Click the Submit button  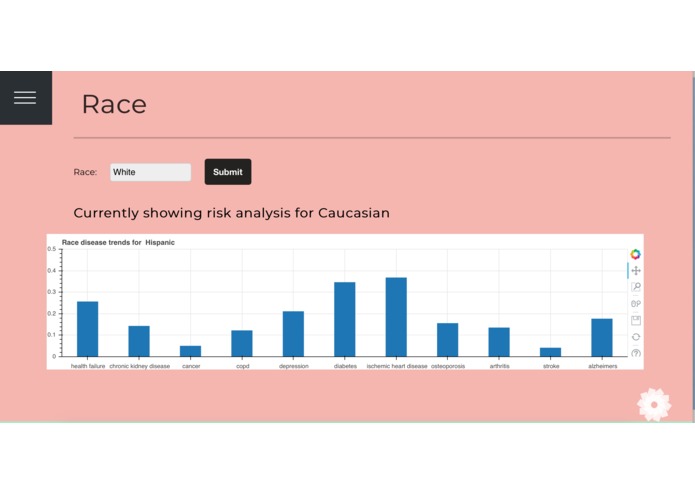point(228,172)
